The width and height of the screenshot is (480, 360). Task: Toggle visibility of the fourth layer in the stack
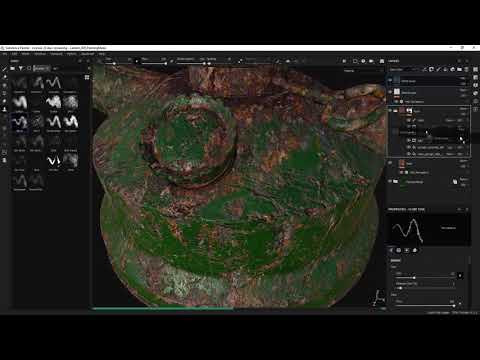point(390,163)
